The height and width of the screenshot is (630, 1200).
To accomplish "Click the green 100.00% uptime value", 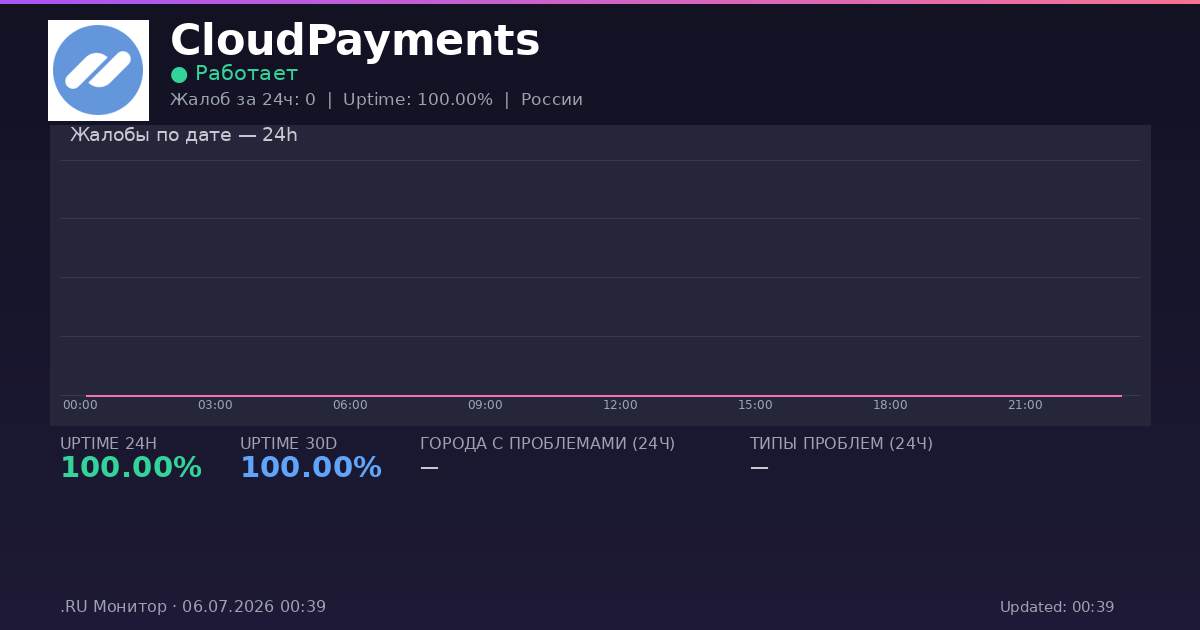I will click(x=131, y=468).
